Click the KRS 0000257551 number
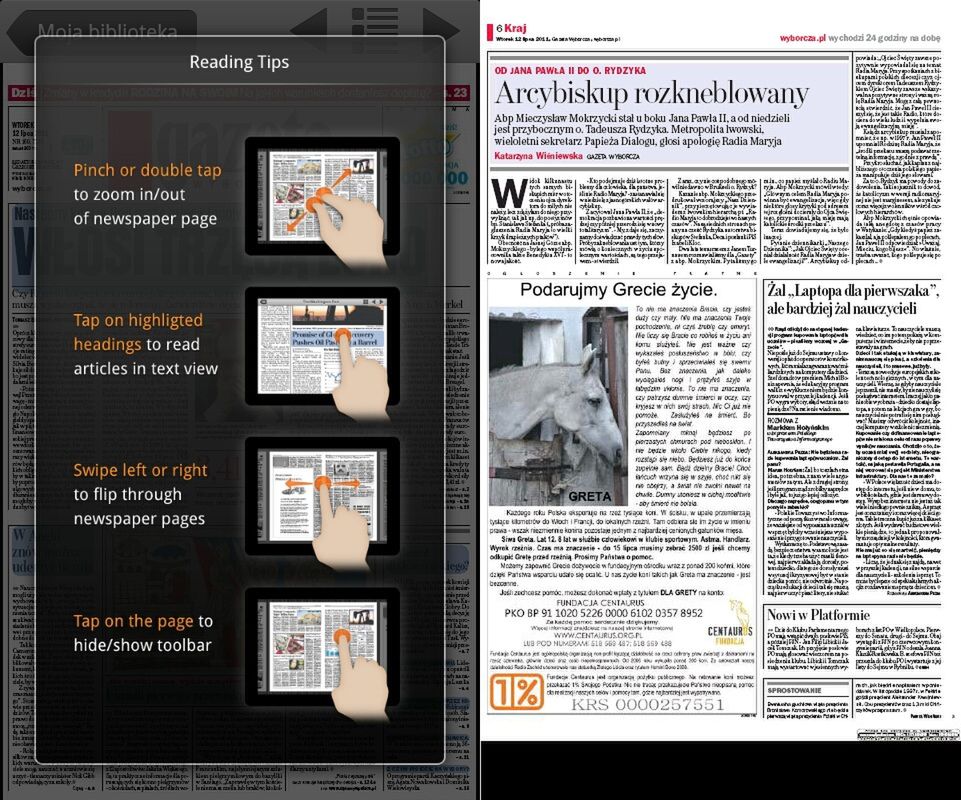Screen dimensions: 961x800 (x=648, y=705)
